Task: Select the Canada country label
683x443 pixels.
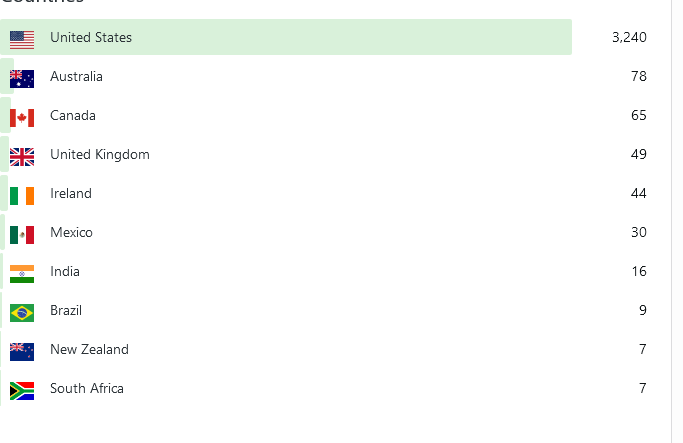Action: [73, 116]
